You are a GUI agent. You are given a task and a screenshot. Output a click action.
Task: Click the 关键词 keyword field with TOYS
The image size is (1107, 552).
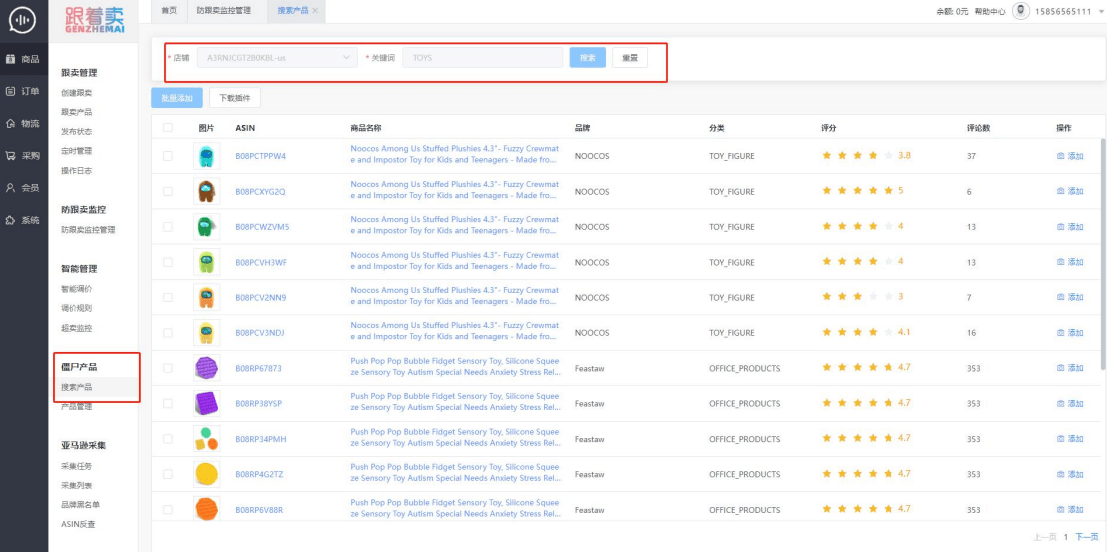(482, 57)
